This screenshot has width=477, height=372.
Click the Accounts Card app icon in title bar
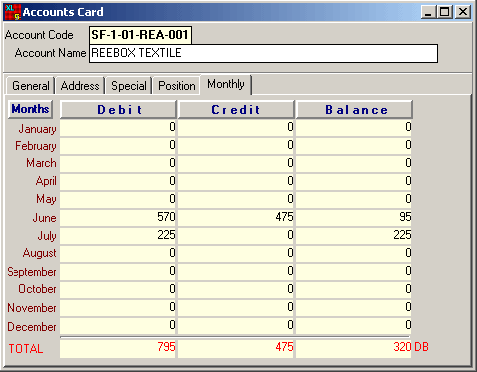click(13, 12)
